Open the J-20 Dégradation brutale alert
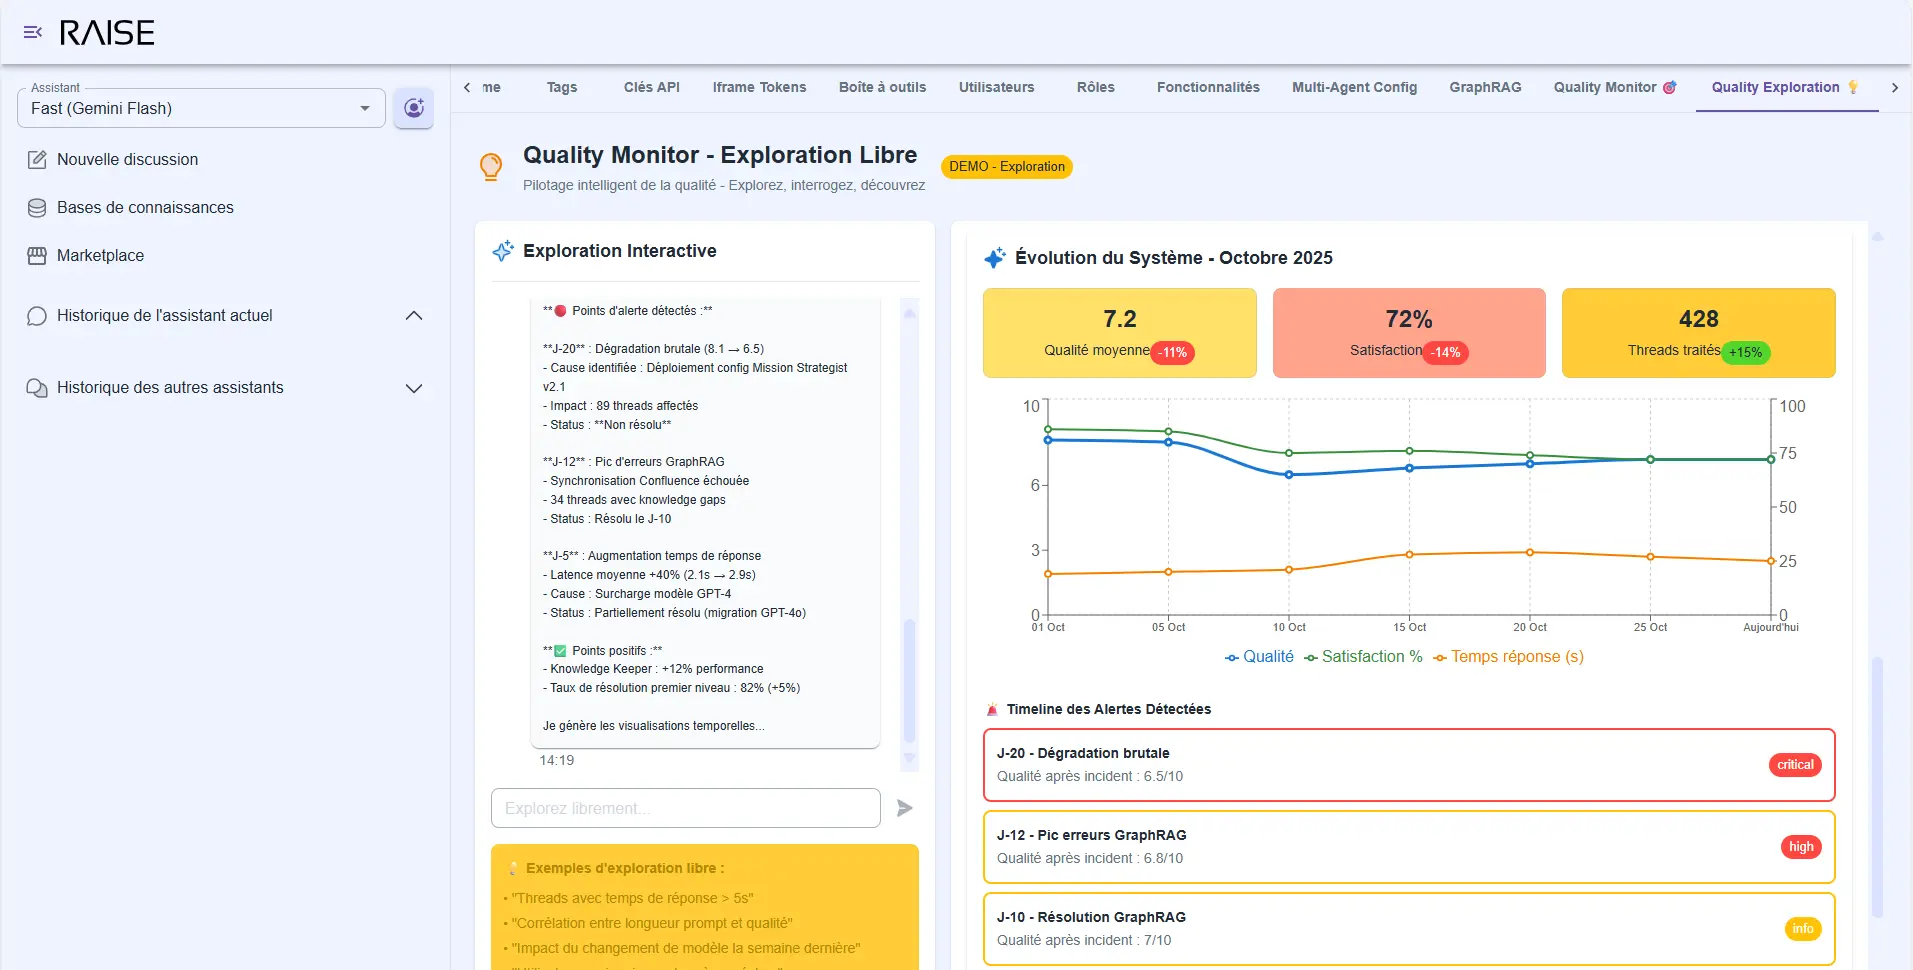1913x970 pixels. 1408,765
